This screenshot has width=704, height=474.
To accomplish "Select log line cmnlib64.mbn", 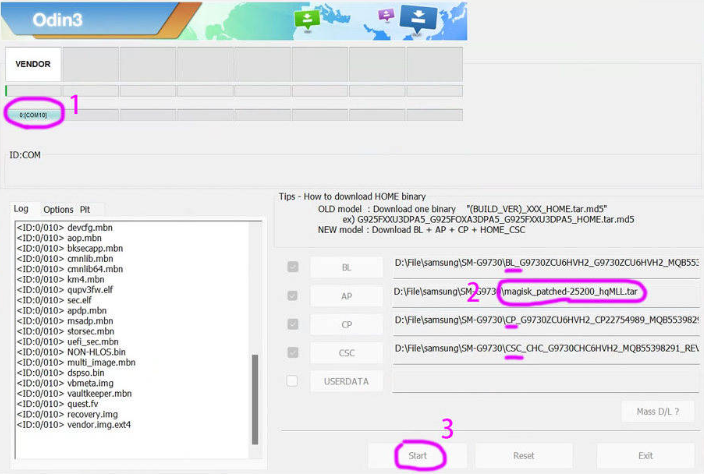I will (x=70, y=269).
